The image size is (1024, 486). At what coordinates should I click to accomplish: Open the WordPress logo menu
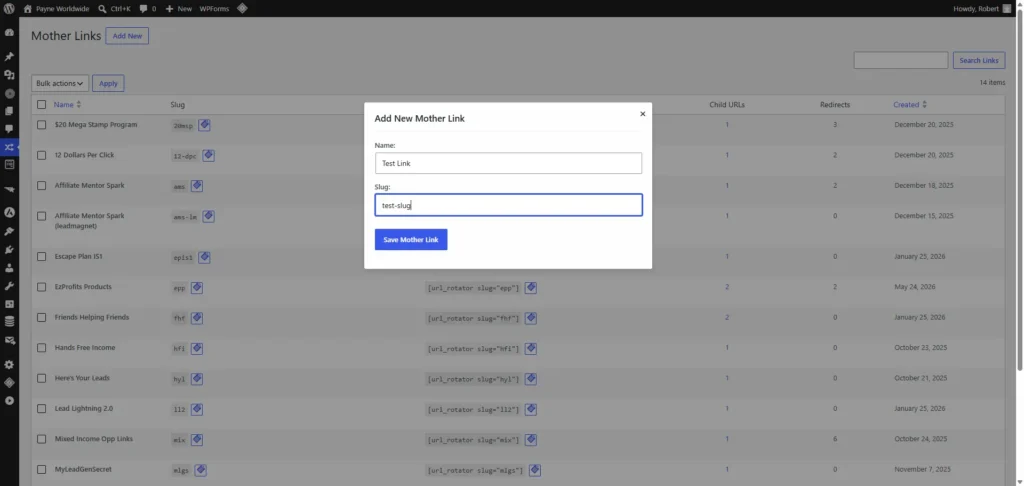click(x=9, y=9)
